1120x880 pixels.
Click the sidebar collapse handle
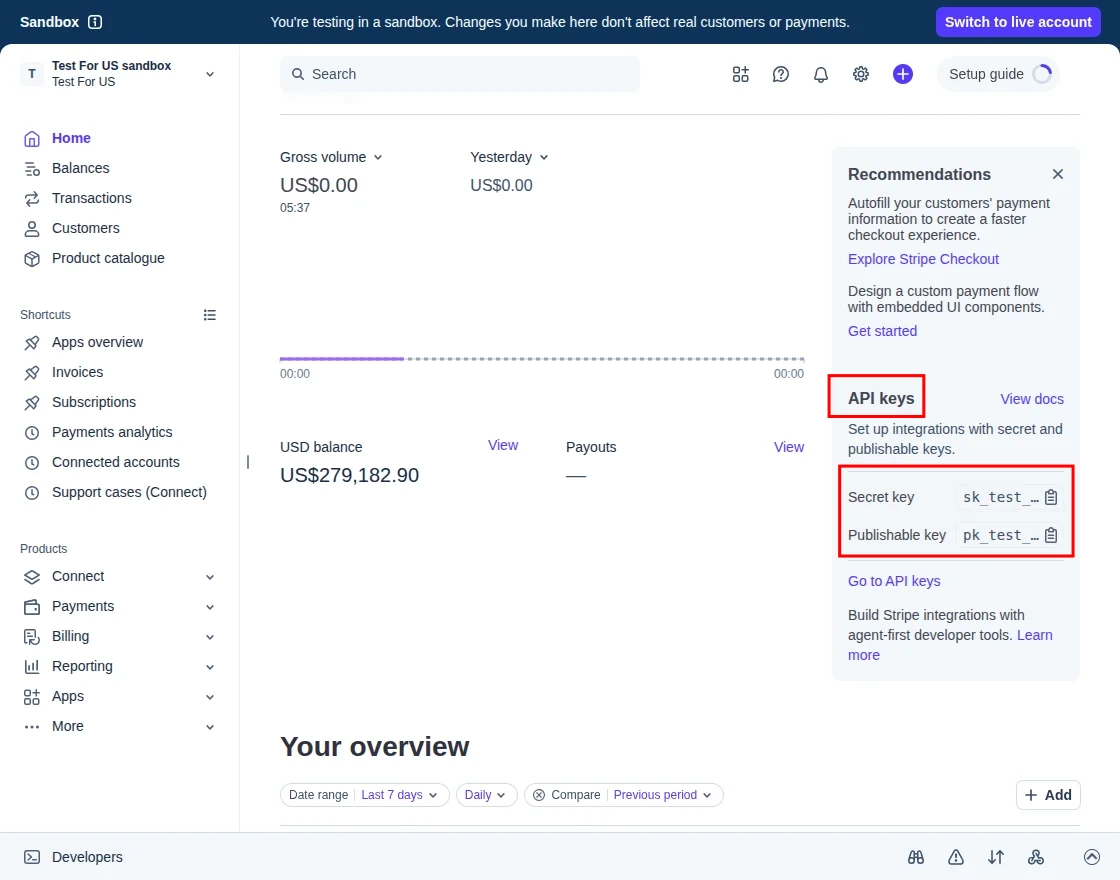click(x=248, y=462)
